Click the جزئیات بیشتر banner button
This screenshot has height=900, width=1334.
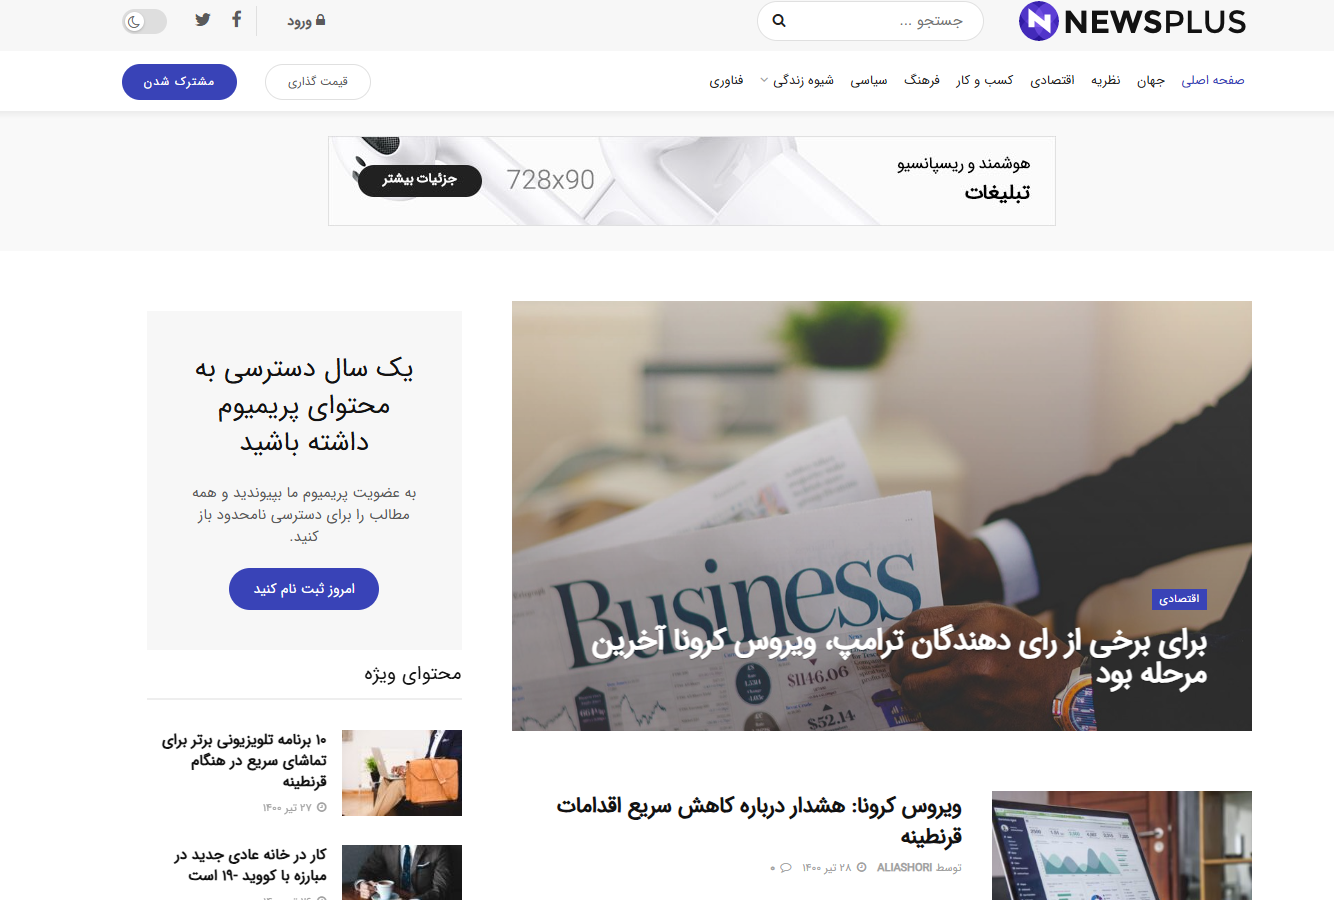(x=420, y=180)
